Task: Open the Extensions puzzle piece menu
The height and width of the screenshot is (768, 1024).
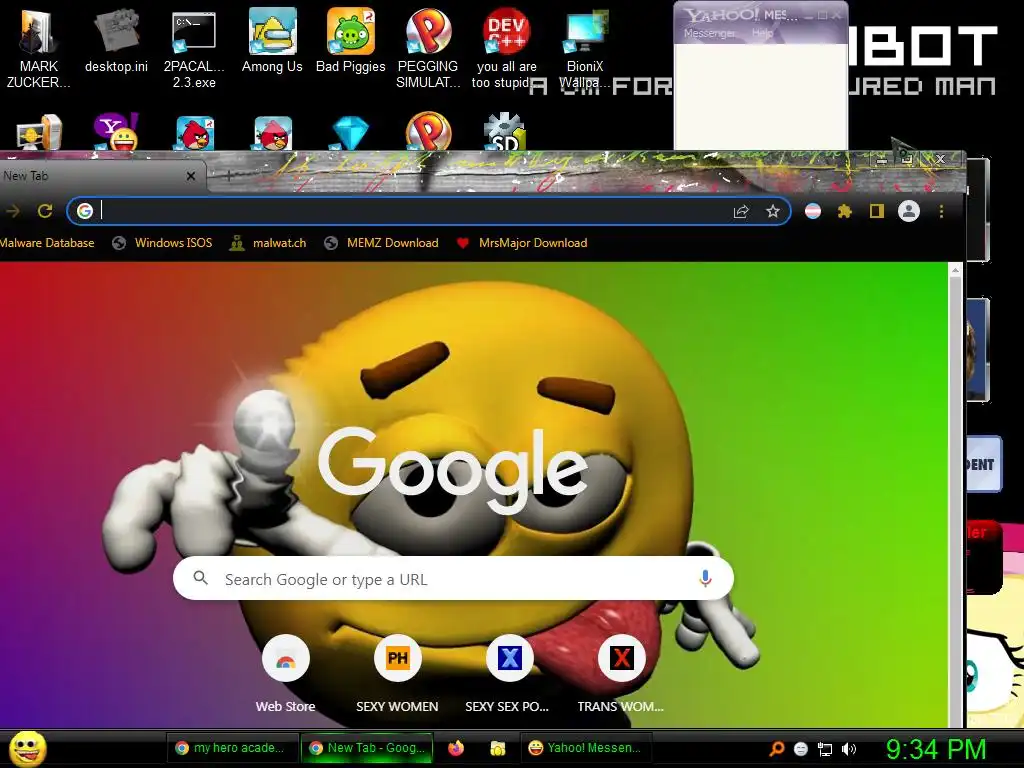Action: (x=844, y=211)
